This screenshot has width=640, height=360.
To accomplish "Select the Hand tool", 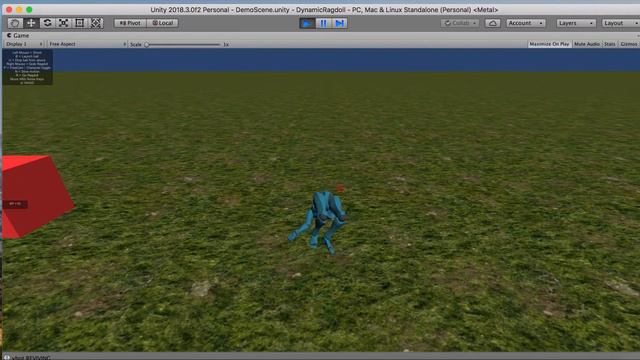I will point(15,23).
